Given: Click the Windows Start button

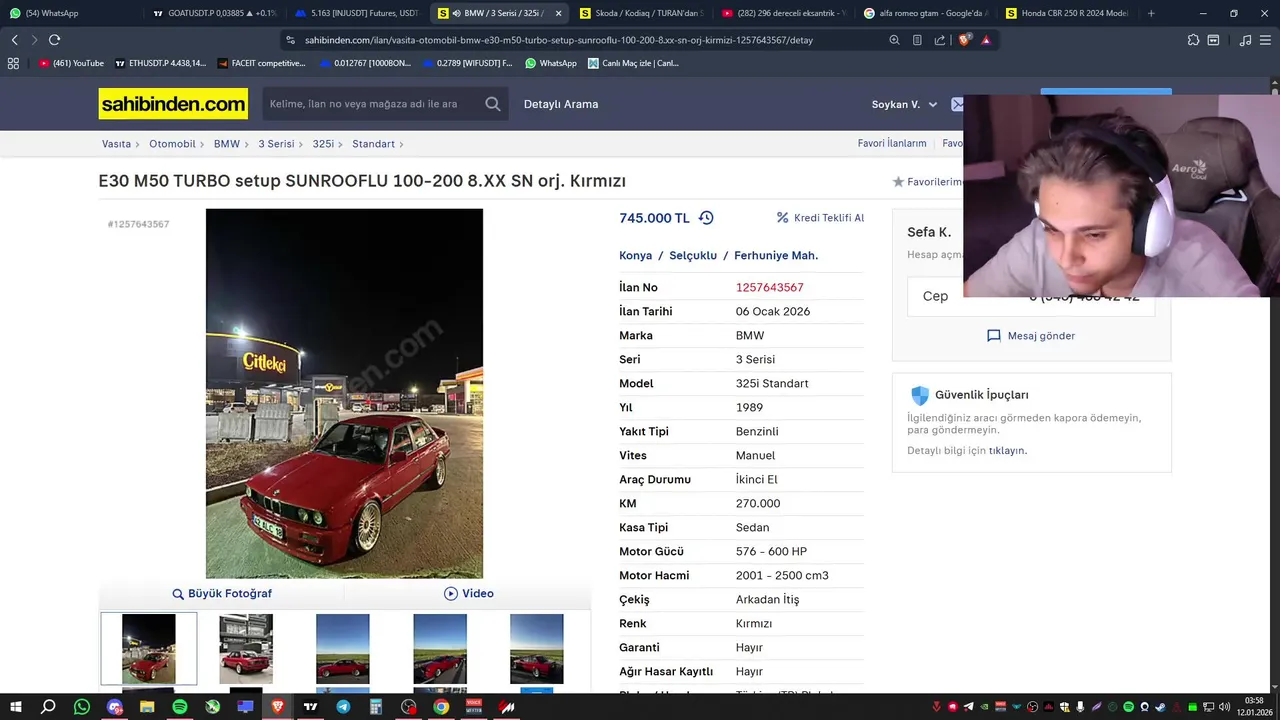Looking at the screenshot, I should (16, 707).
